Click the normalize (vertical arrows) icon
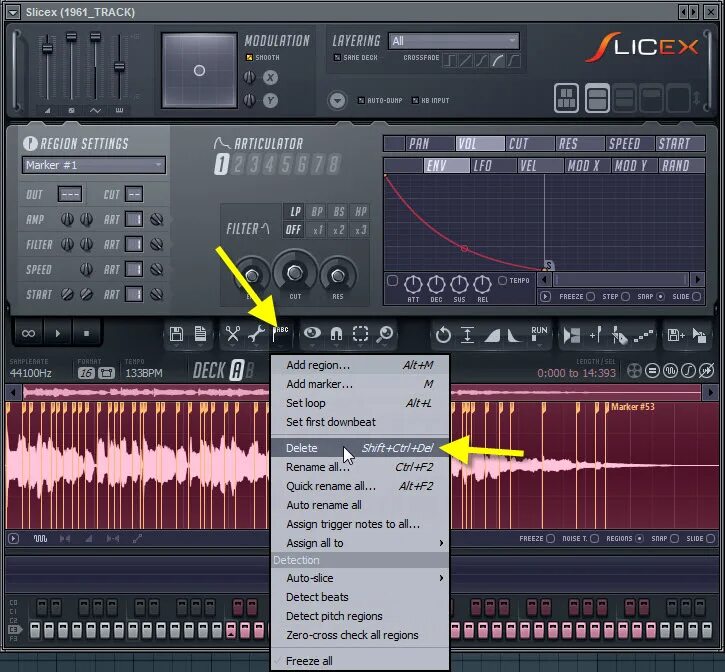This screenshot has height=672, width=725. (467, 335)
